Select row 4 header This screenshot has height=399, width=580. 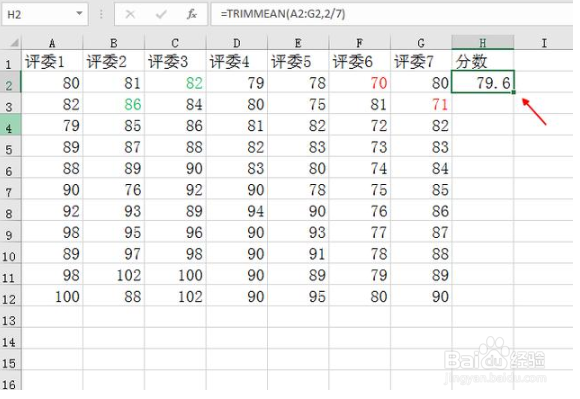[10, 126]
